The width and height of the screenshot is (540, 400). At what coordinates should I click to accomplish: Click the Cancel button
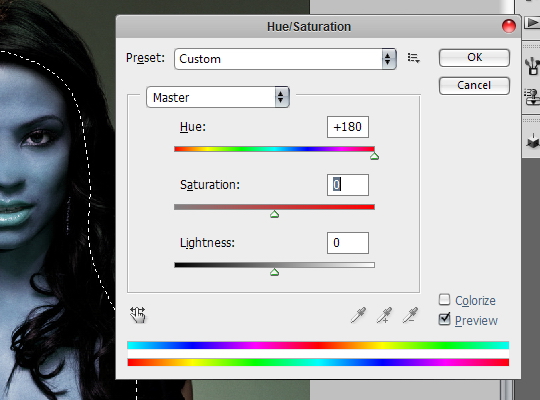point(474,85)
